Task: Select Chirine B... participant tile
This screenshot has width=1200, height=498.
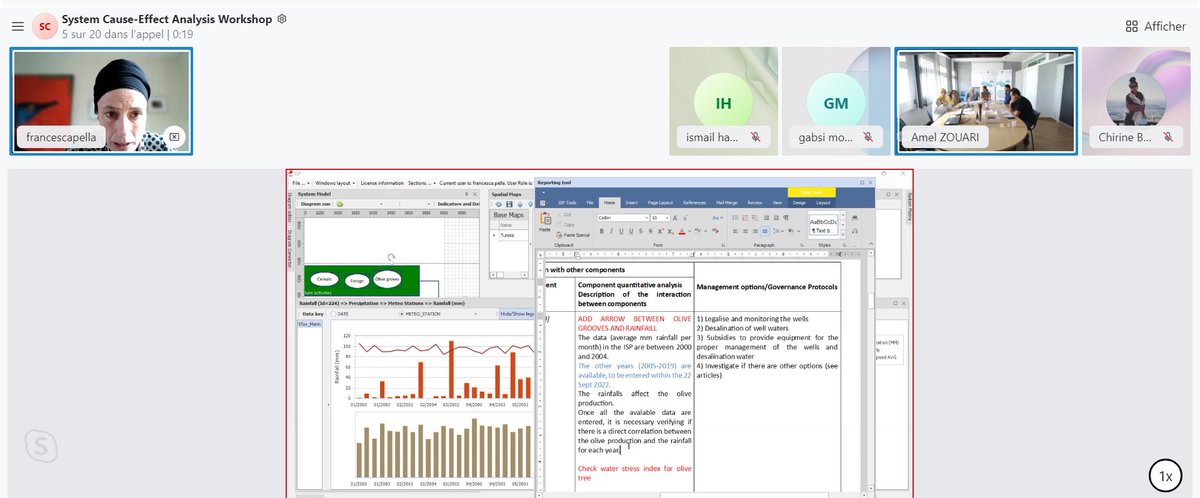Action: [x=1135, y=101]
